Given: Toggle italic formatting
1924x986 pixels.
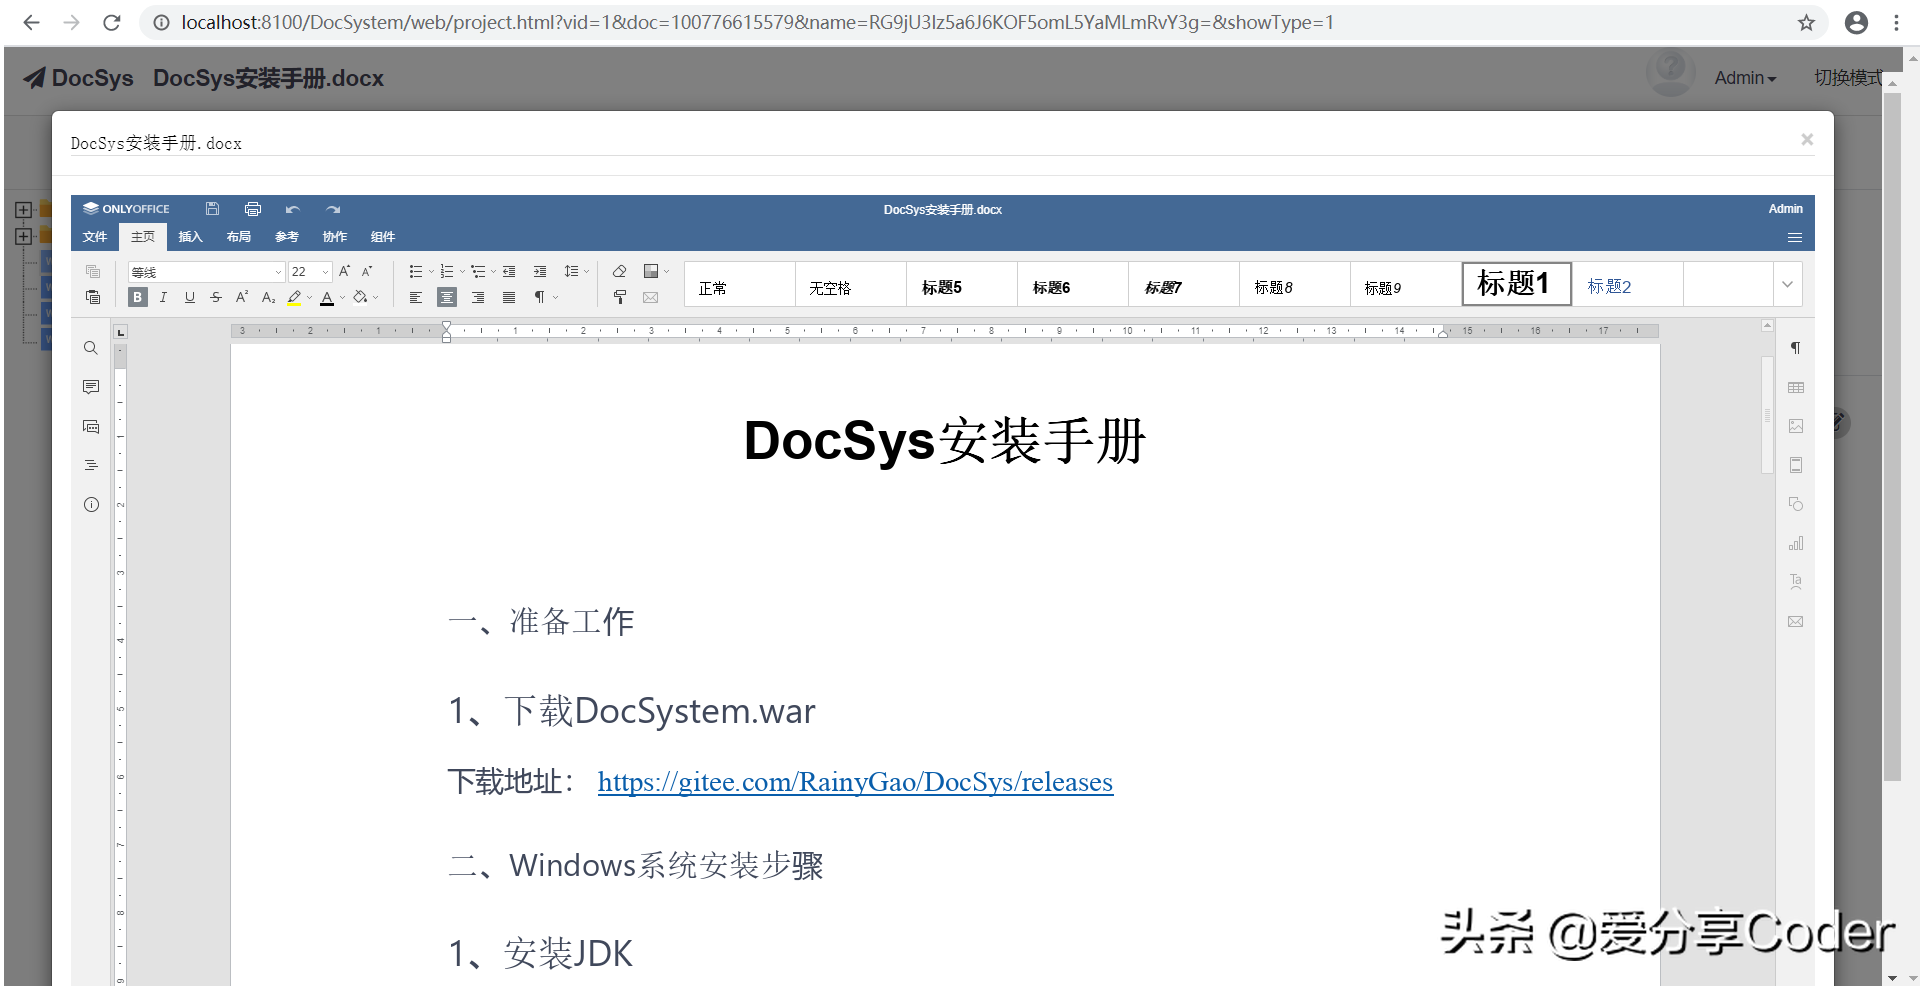Looking at the screenshot, I should 163,297.
